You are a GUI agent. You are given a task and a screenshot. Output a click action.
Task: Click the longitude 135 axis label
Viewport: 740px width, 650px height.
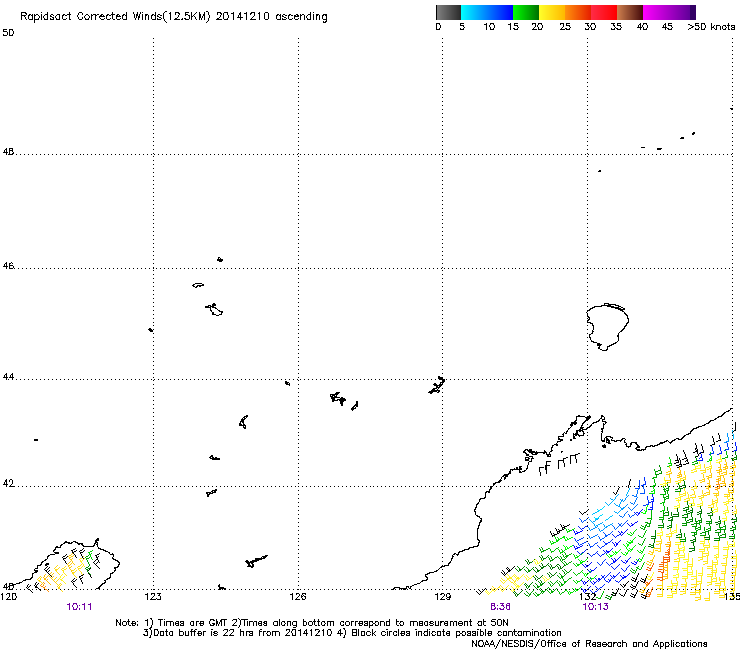coord(732,596)
